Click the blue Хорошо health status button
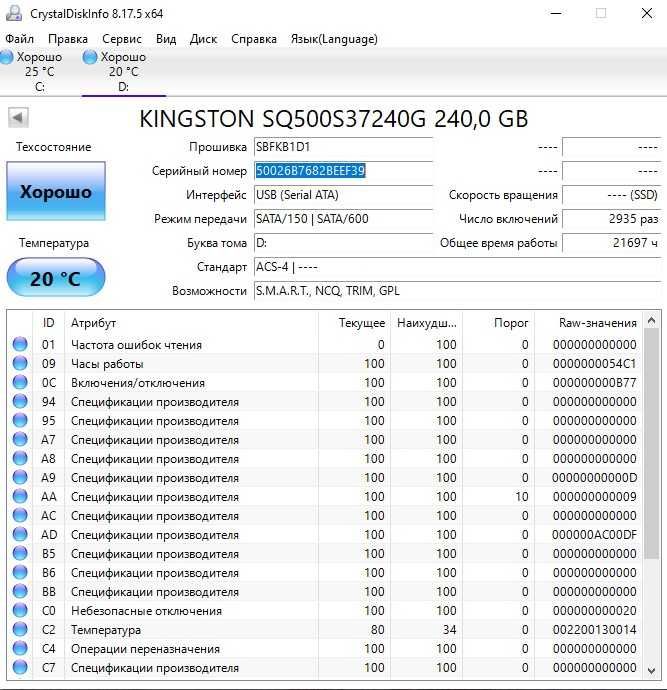 56,191
